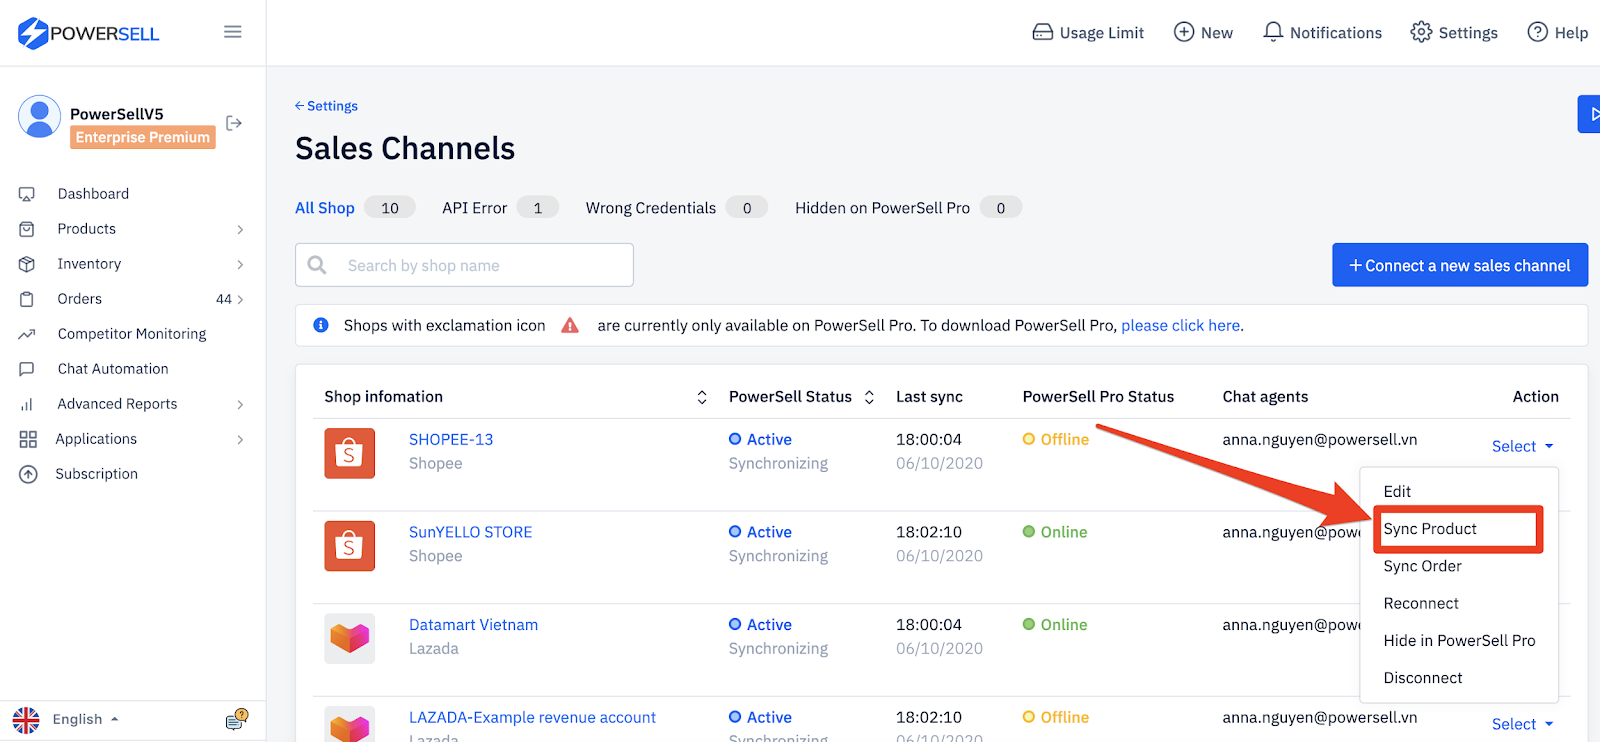The height and width of the screenshot is (742, 1600).
Task: Open Dashboard in sidebar
Action: point(93,194)
